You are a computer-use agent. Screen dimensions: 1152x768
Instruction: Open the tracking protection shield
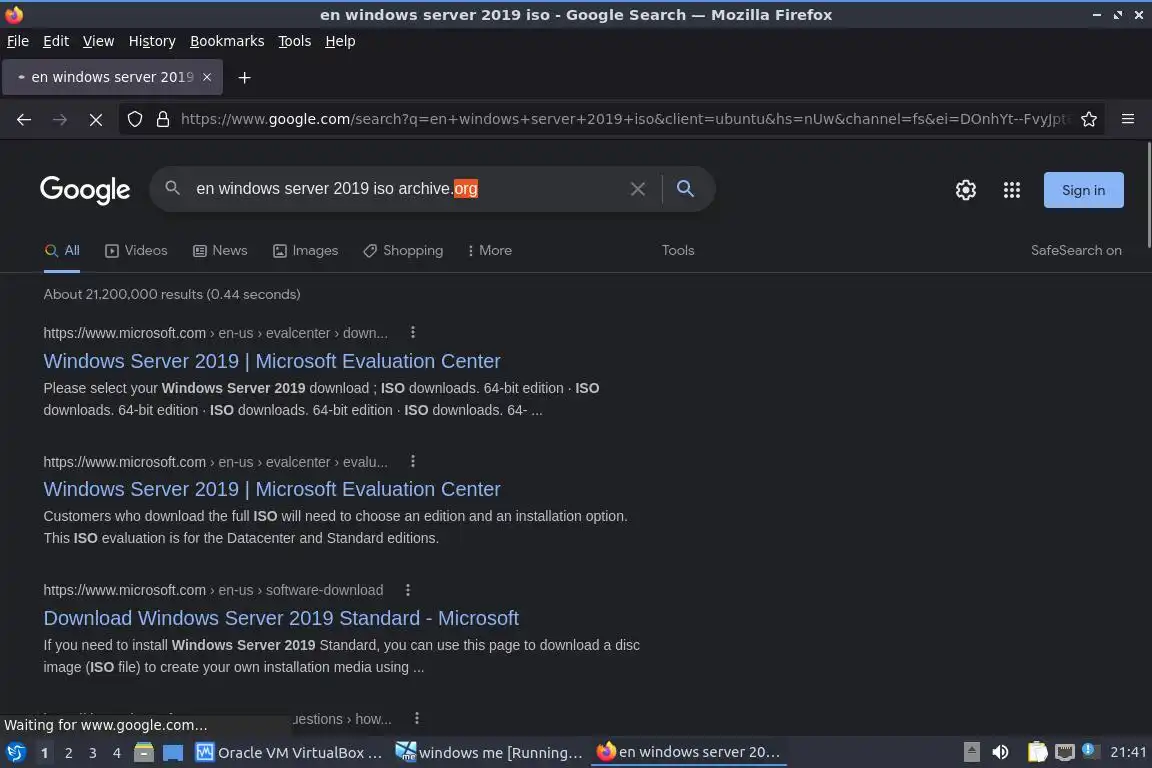pos(134,119)
